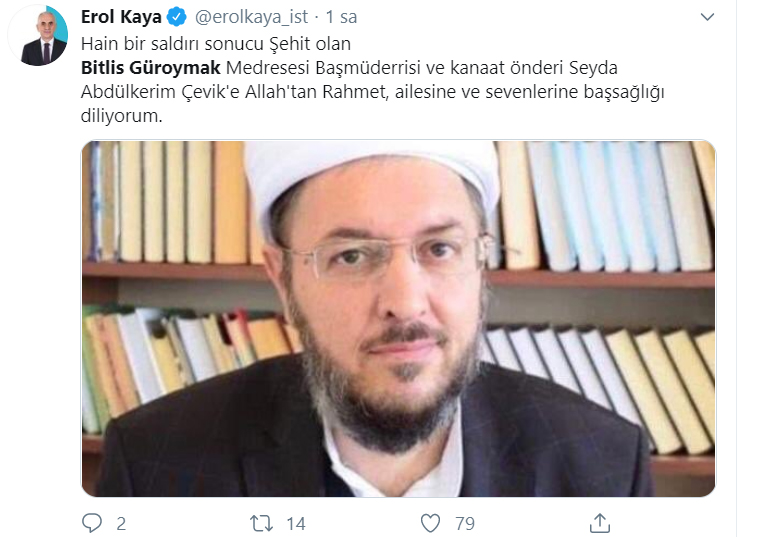Screen dimensions: 763x537
Task: Open Erol Kaya's round profile avatar
Action: click(38, 36)
